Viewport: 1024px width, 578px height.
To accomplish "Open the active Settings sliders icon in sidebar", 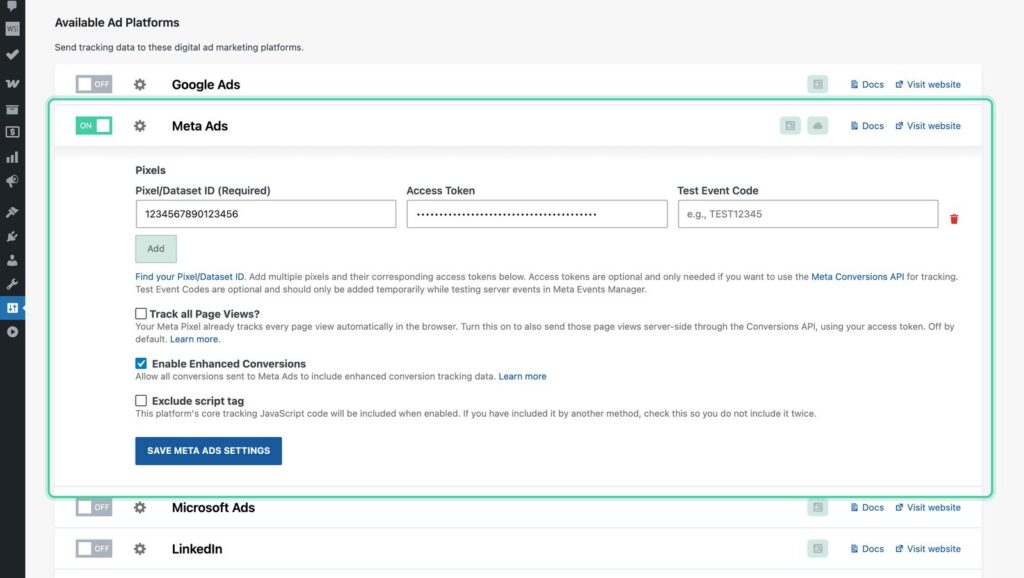I will tap(12, 308).
